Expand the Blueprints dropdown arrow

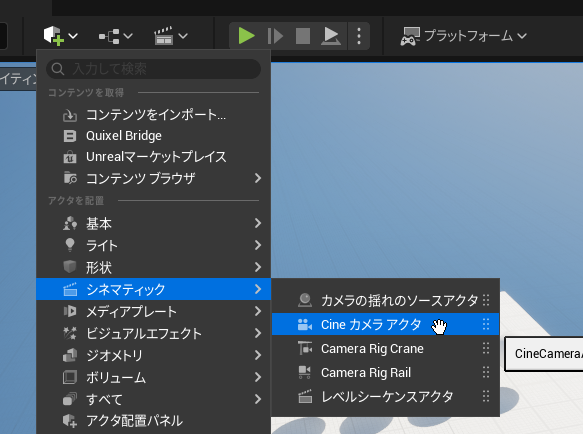pyautogui.click(x=128, y=36)
